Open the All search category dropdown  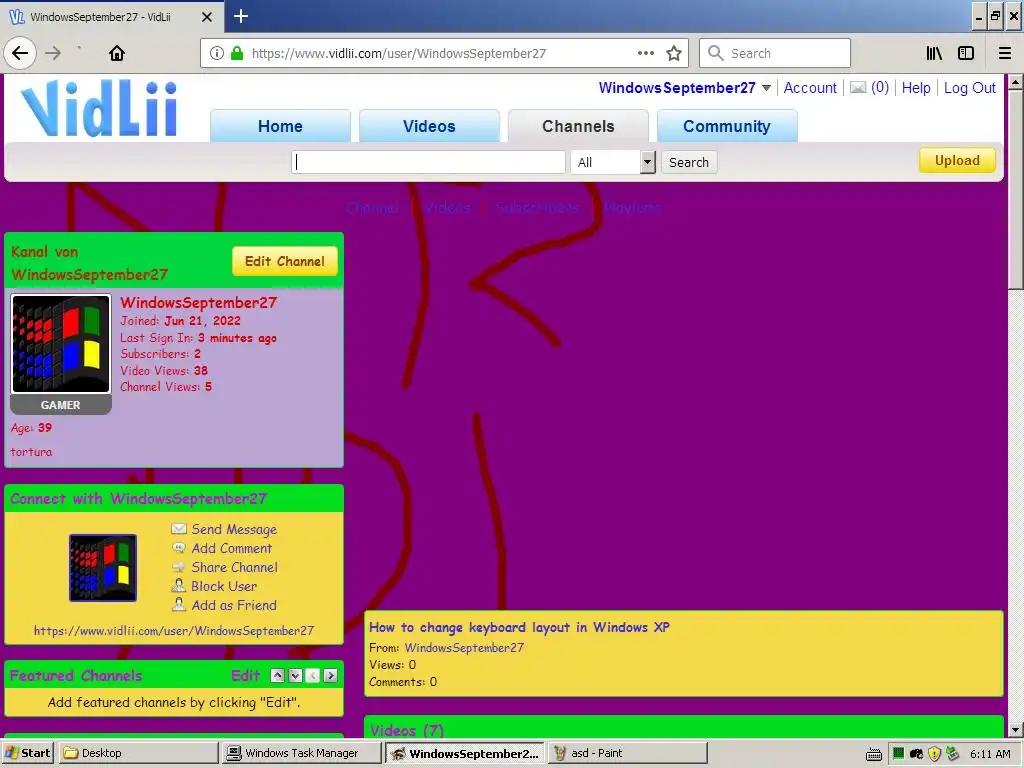pyautogui.click(x=613, y=162)
